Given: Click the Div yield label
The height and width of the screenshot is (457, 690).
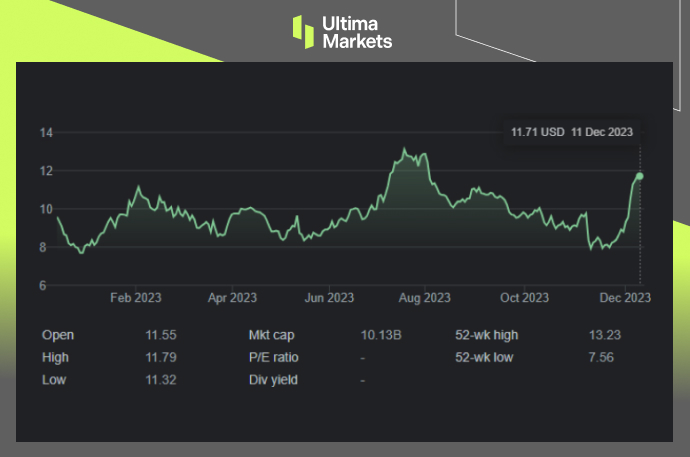Looking at the screenshot, I should pos(272,380).
